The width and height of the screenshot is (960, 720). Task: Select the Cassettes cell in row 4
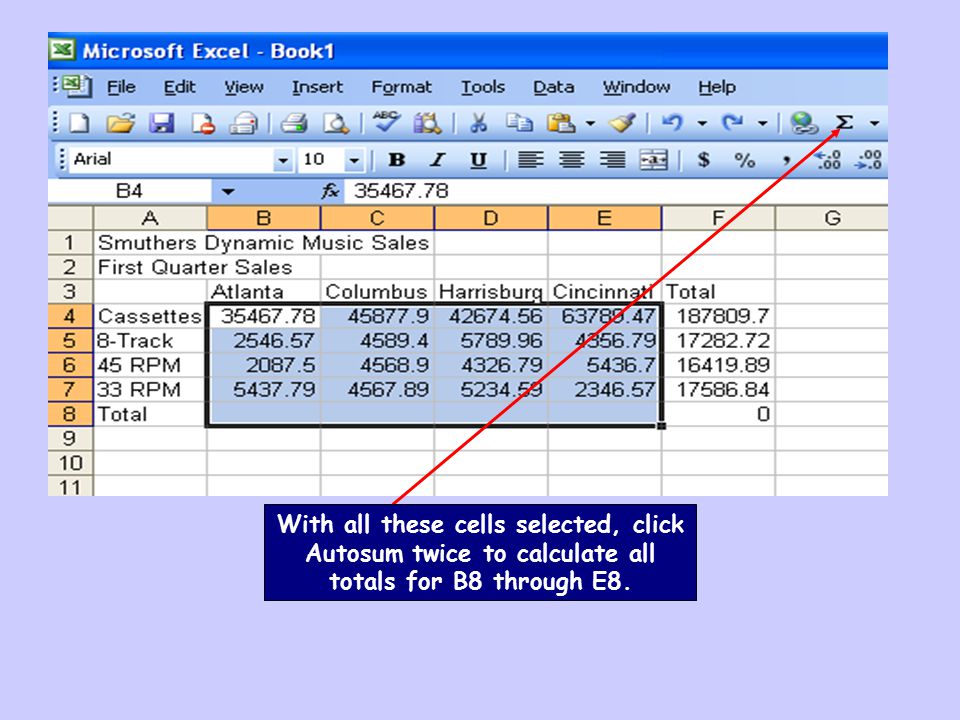tap(150, 316)
